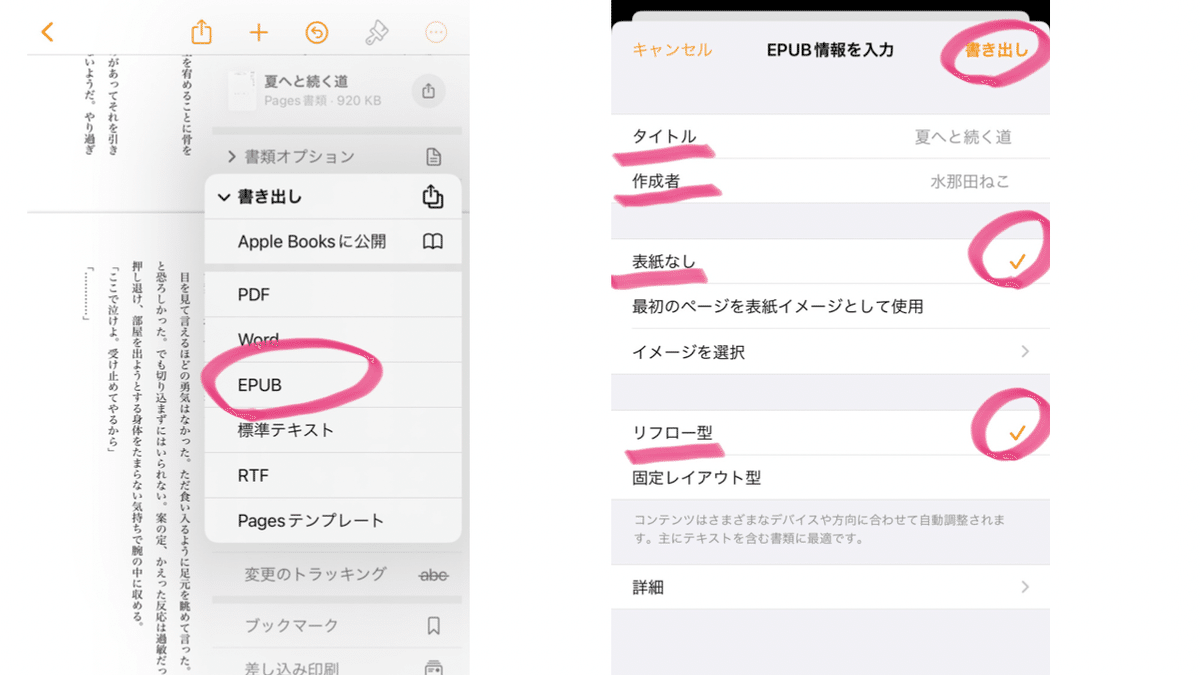Tap the plus insert icon

(x=259, y=32)
